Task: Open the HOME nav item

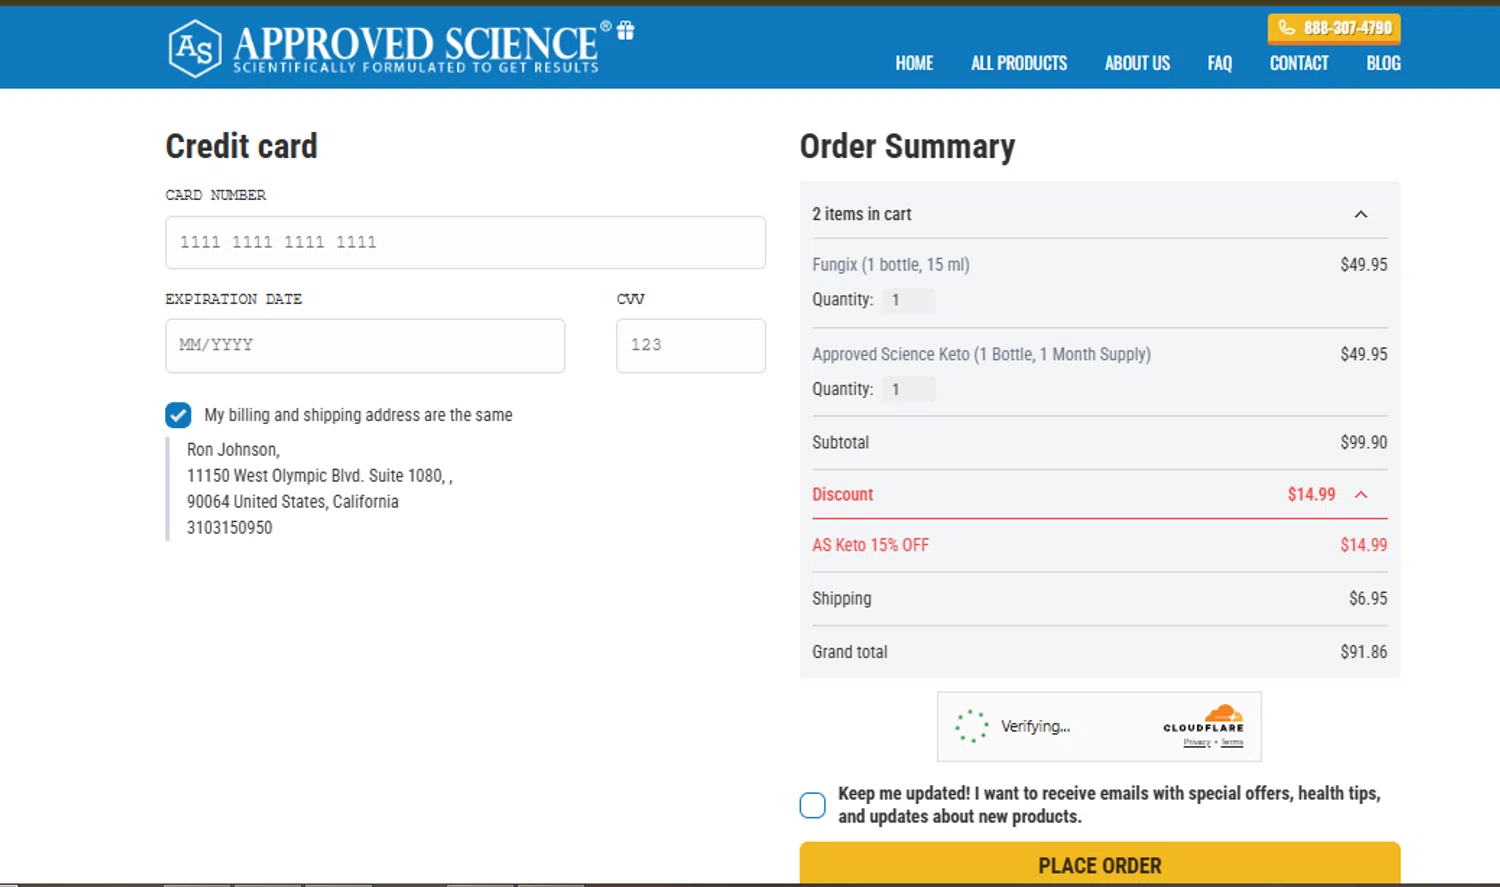Action: click(914, 63)
